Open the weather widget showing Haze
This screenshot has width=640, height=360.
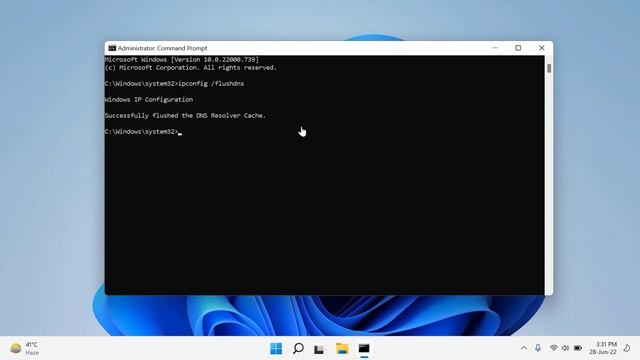pyautogui.click(x=24, y=349)
